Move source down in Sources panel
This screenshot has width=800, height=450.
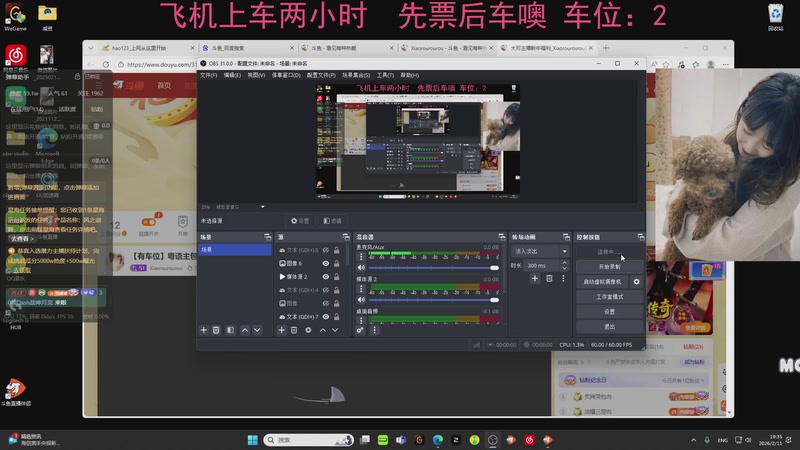pyautogui.click(x=335, y=330)
